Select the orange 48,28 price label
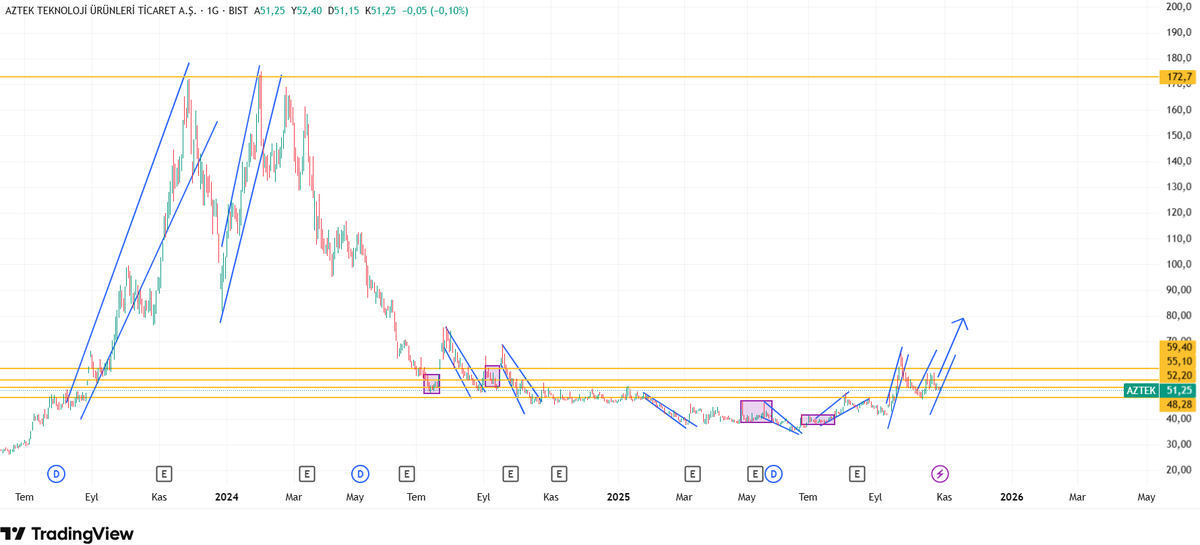1200x545 pixels. [x=1178, y=404]
